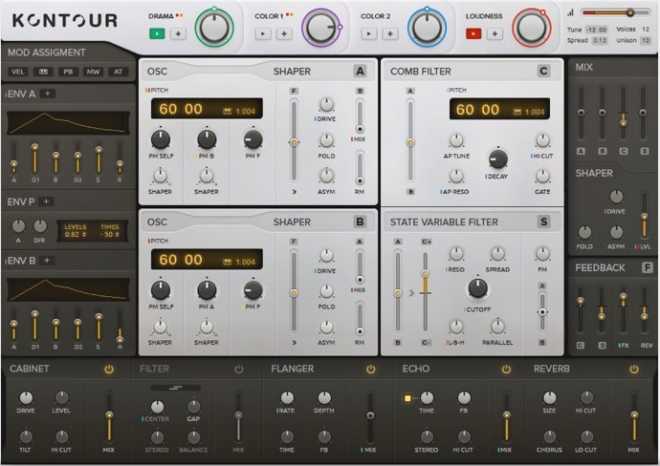
Task: Click the PM A knob in OSC B
Action: click(207, 290)
